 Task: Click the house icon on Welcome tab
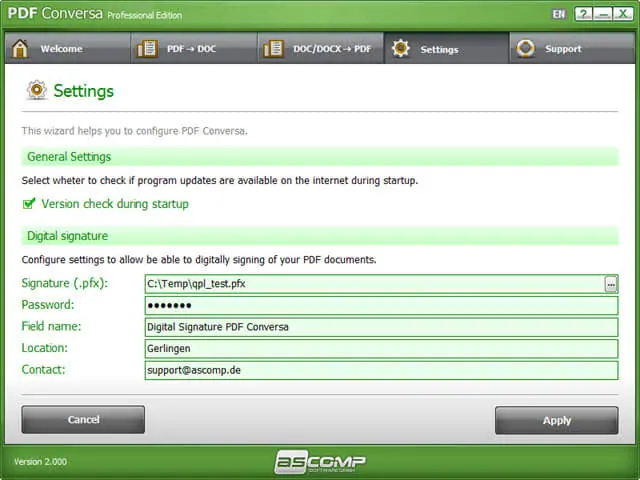[x=20, y=49]
